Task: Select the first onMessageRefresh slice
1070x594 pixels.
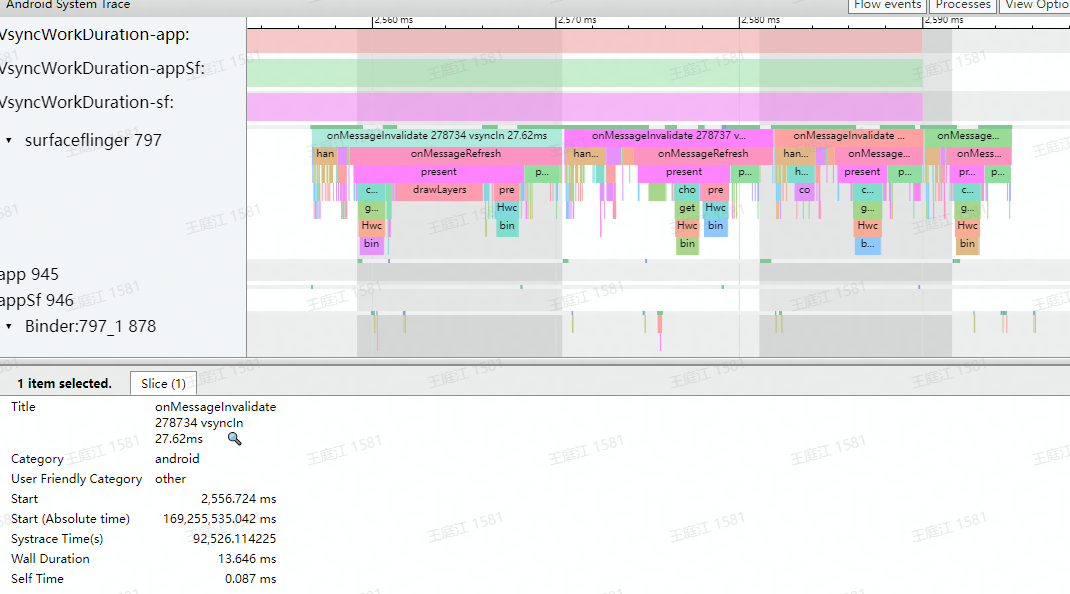Action: point(455,154)
